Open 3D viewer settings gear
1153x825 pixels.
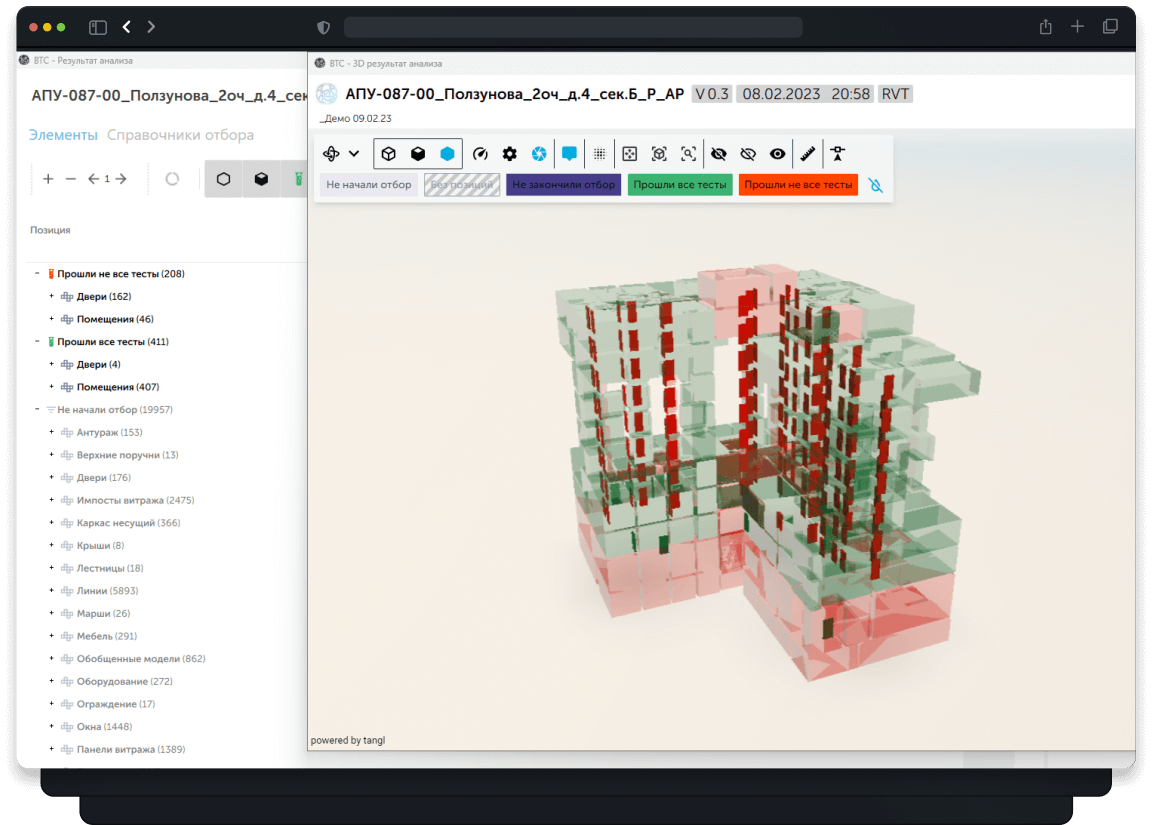click(x=510, y=154)
